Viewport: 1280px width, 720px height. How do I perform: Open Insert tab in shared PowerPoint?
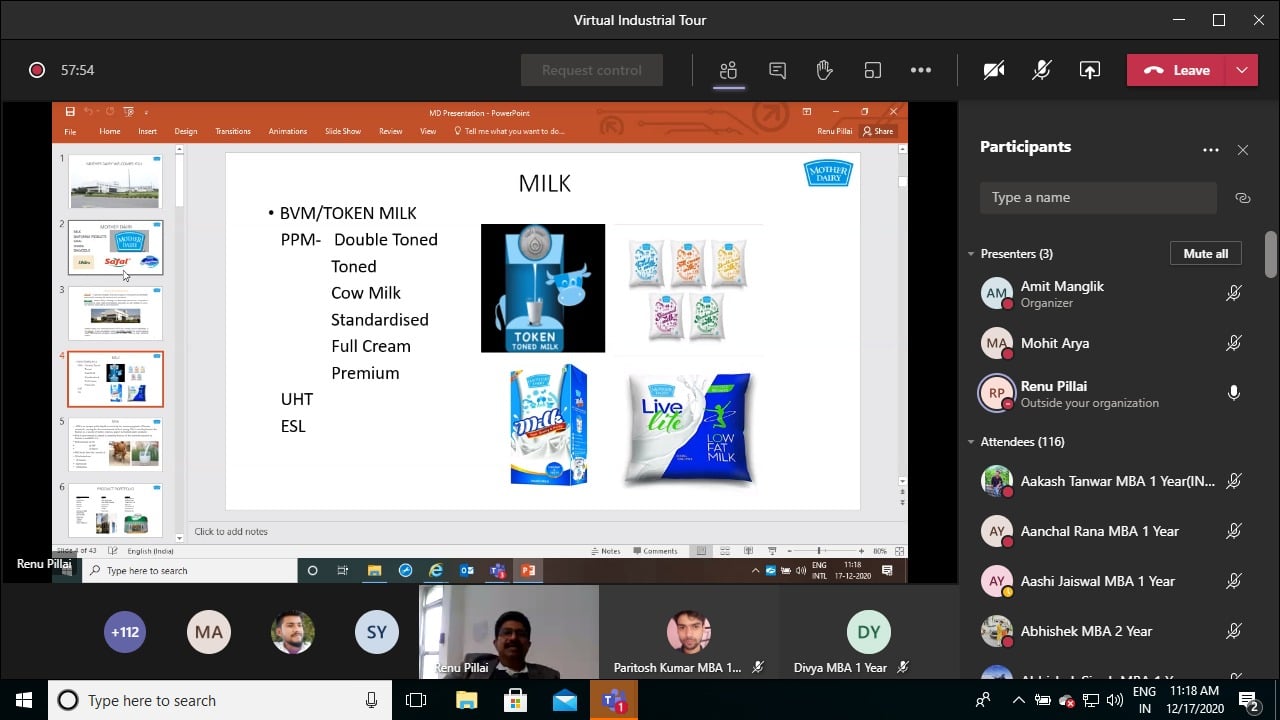(x=147, y=131)
